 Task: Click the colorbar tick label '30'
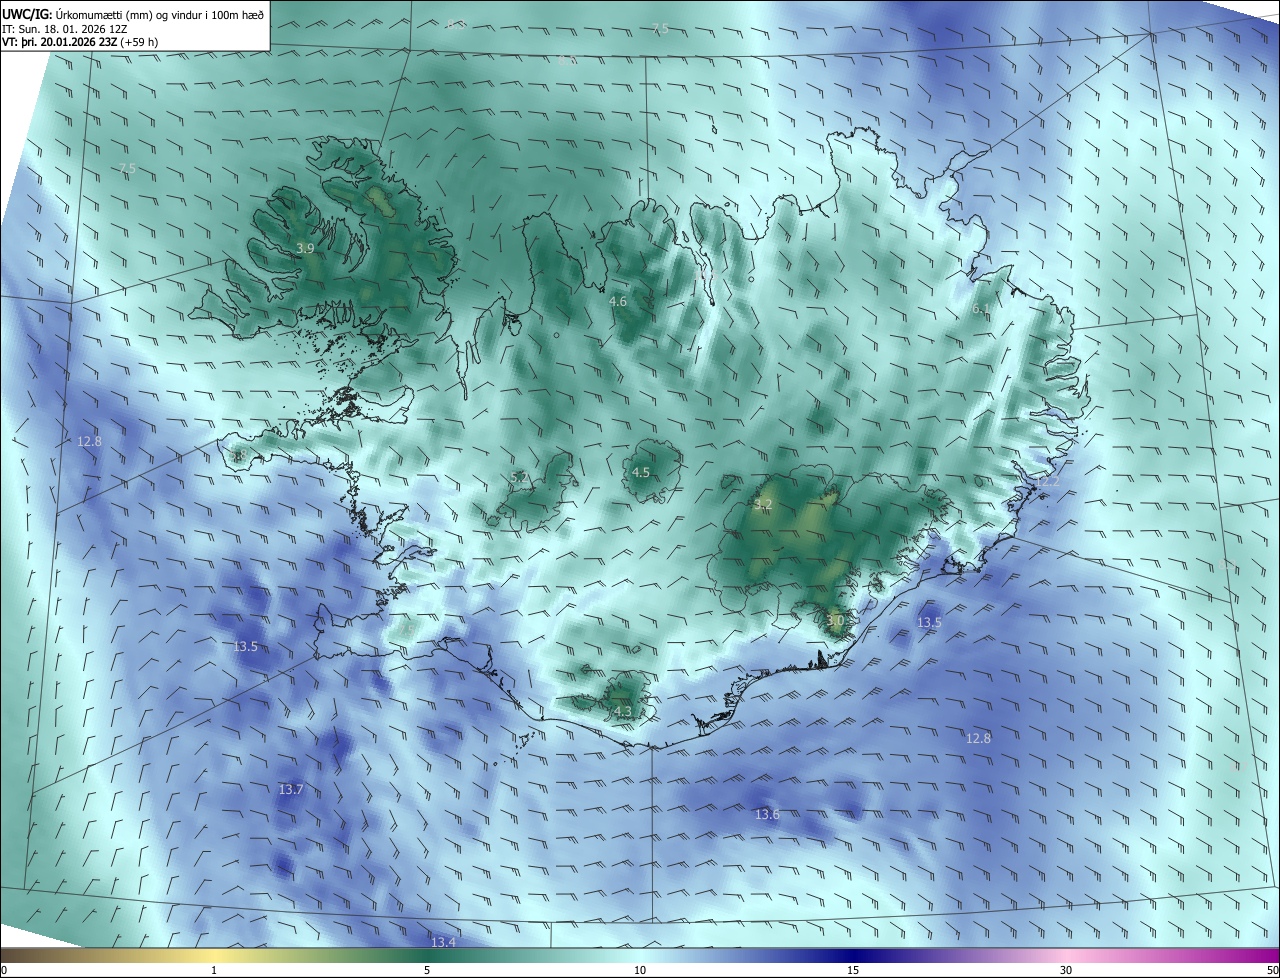[1066, 970]
